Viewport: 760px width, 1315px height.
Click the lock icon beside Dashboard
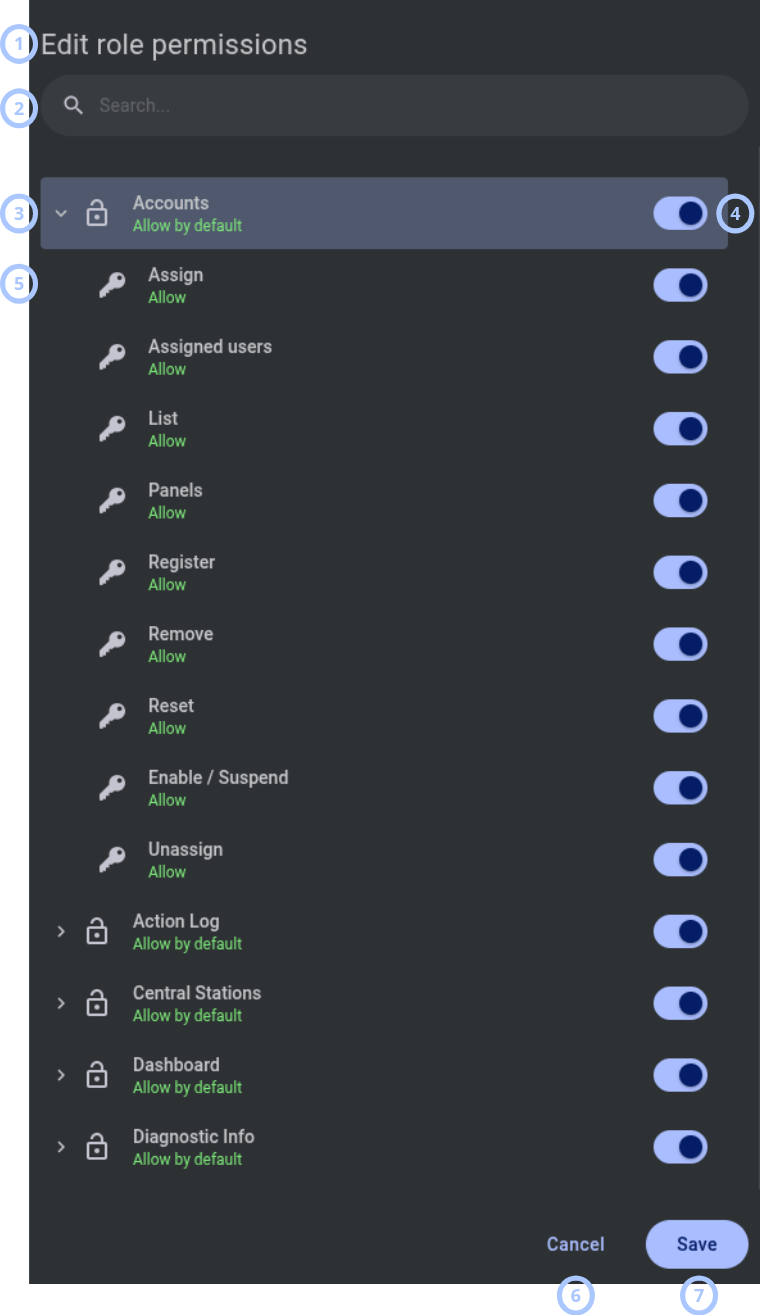[97, 1075]
